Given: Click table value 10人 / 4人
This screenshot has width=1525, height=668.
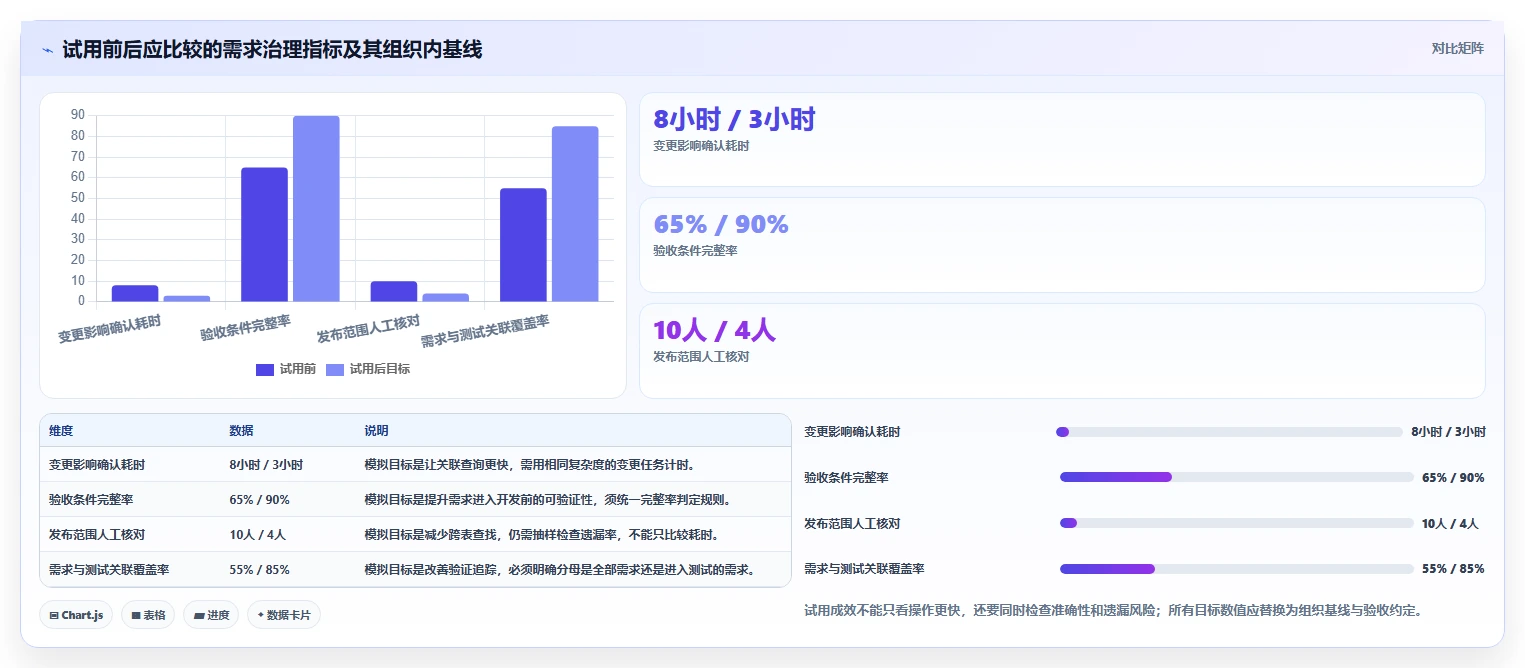Looking at the screenshot, I should pos(257,535).
